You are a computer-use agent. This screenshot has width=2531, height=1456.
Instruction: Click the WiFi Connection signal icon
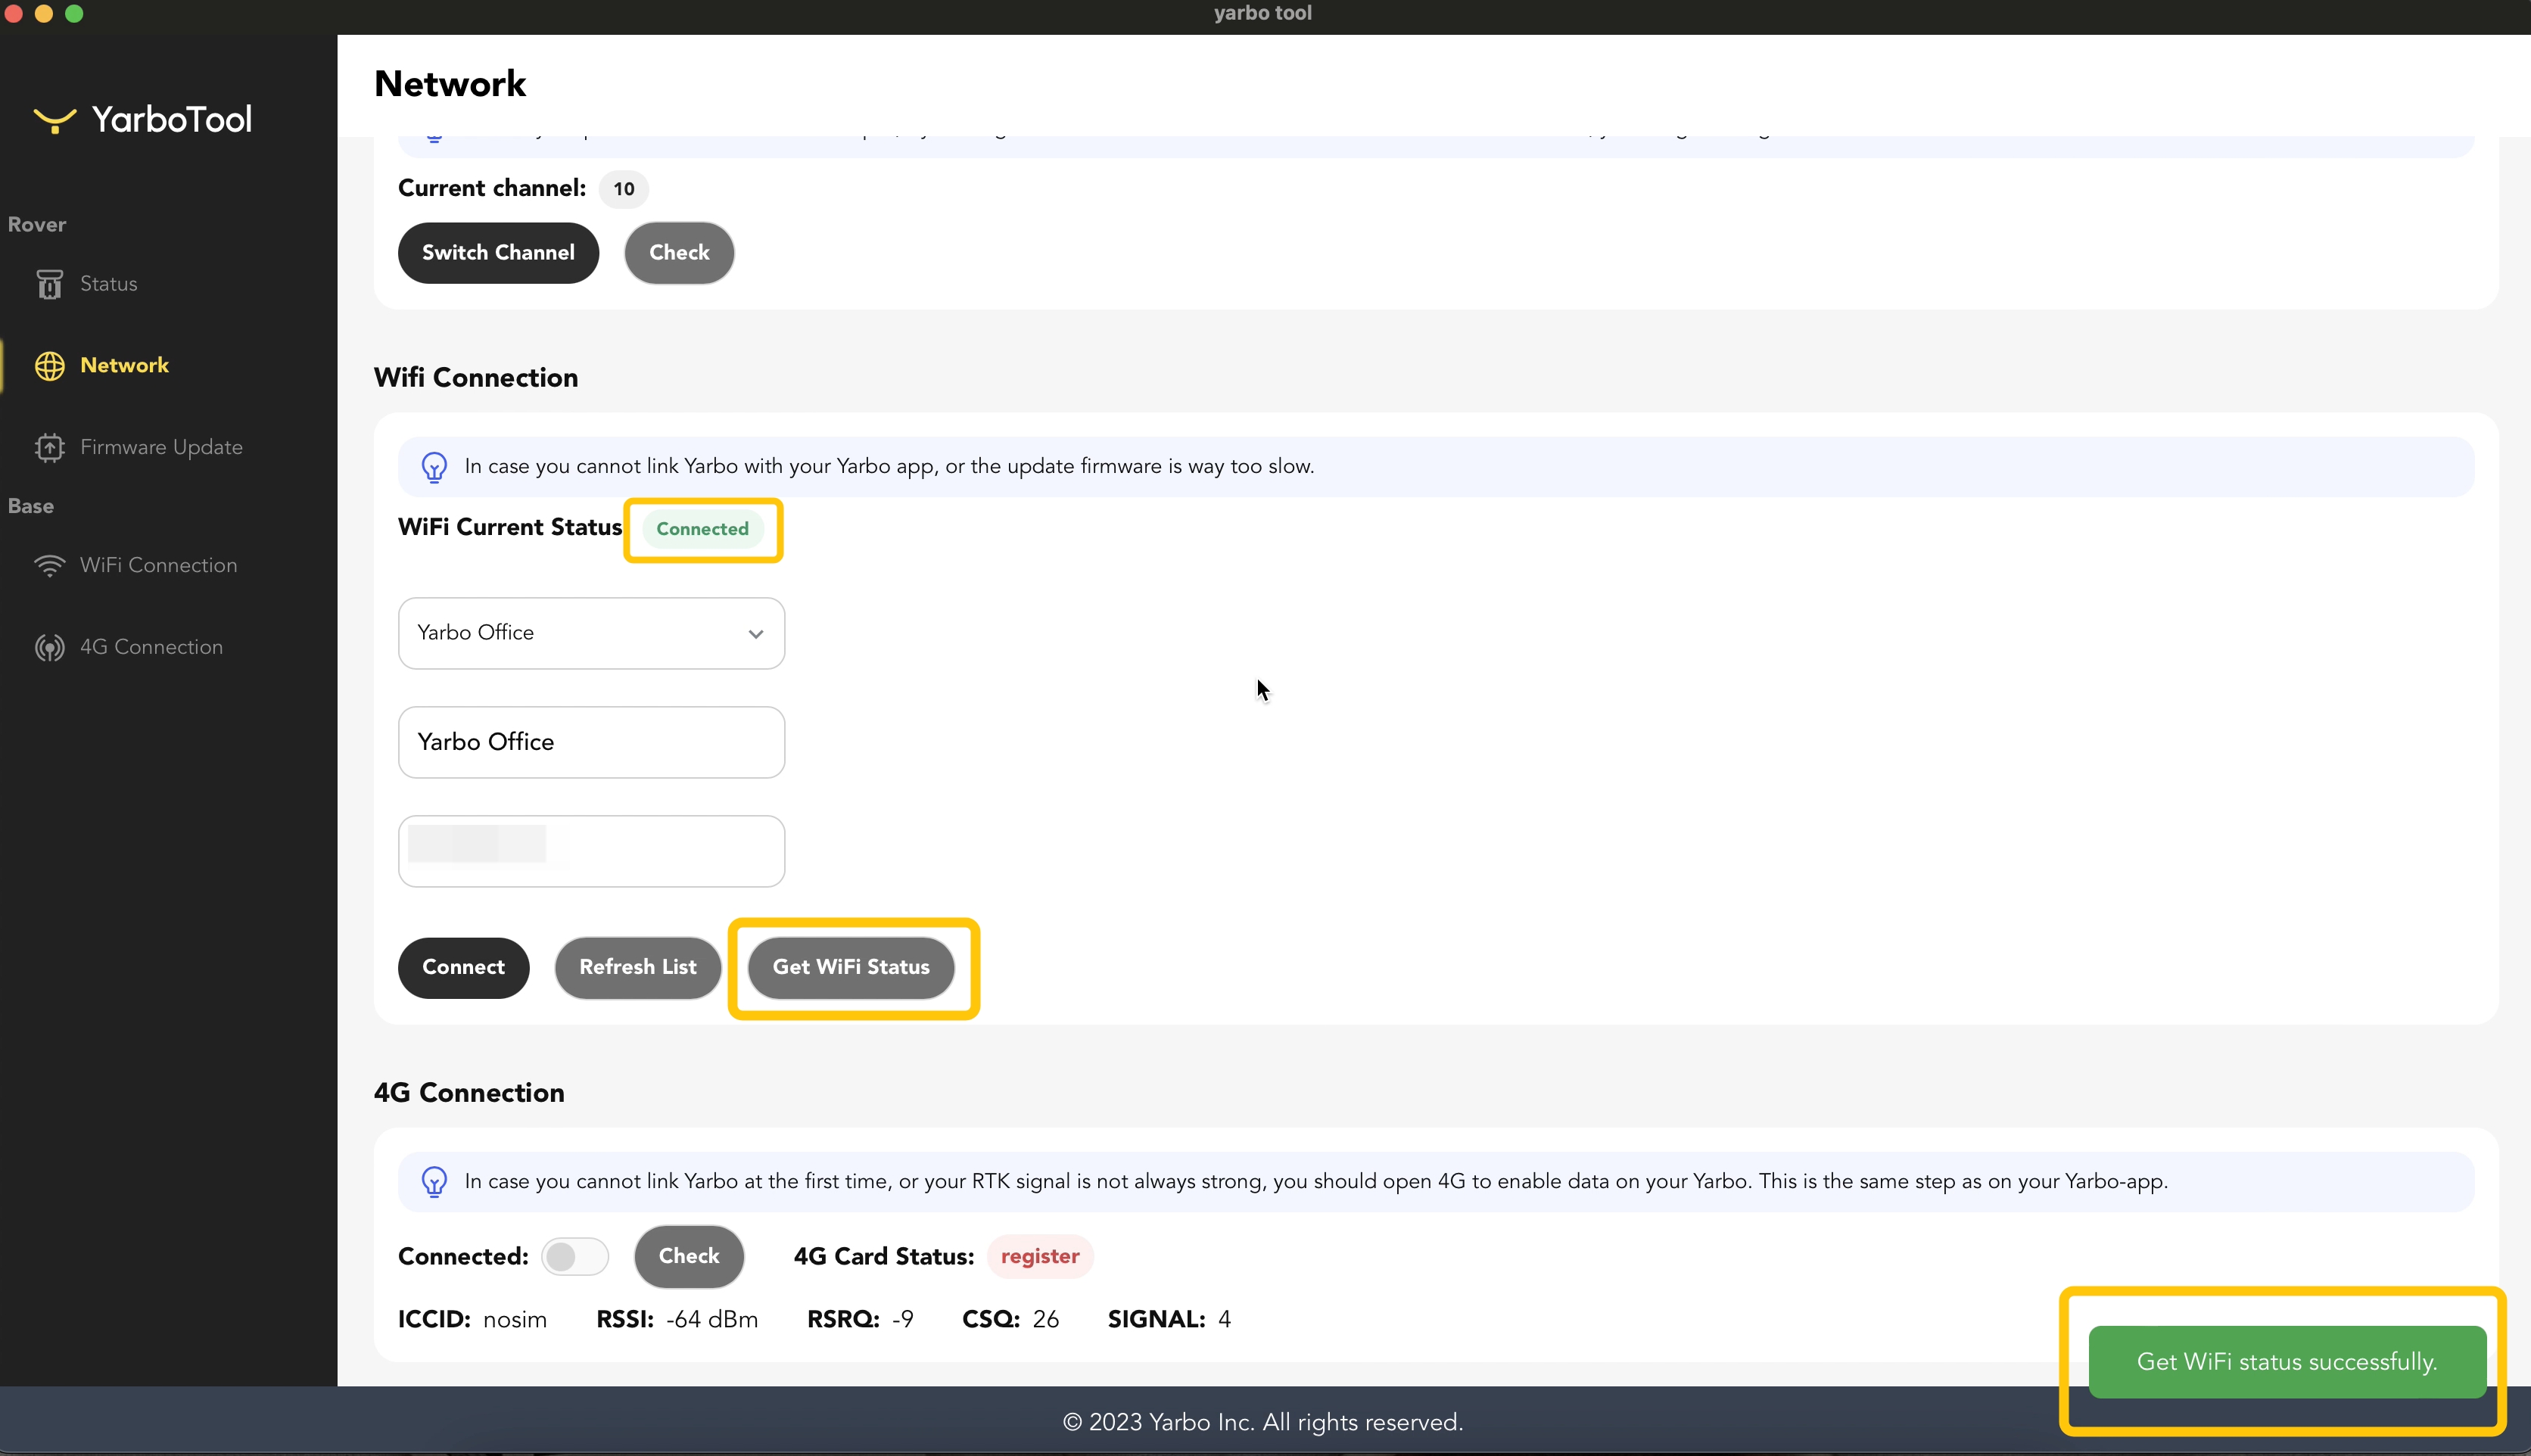49,566
